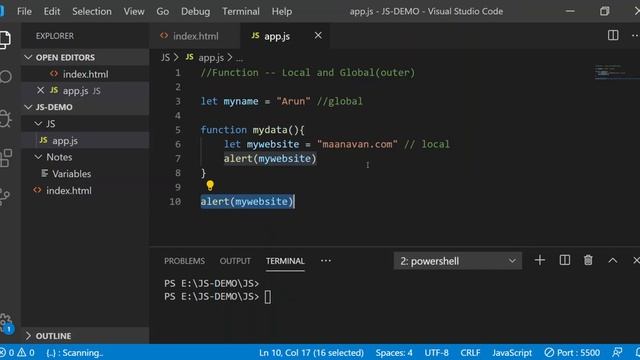The width and height of the screenshot is (640, 360).
Task: Split the terminal pane
Action: 564,260
